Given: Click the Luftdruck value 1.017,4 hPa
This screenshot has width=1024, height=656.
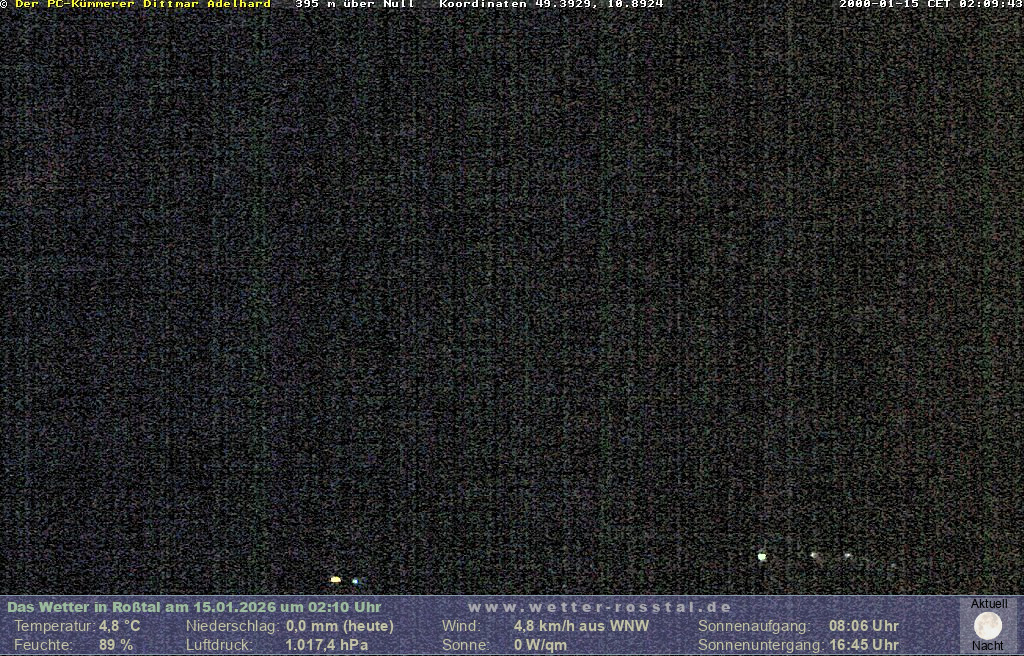Looking at the screenshot, I should pyautogui.click(x=327, y=645).
